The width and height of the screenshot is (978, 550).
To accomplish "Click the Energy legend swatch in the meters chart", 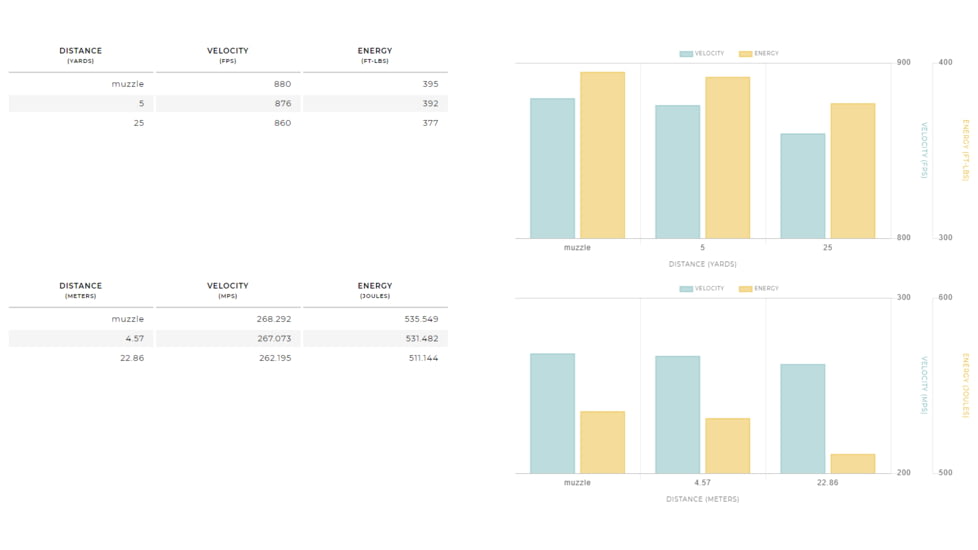I will coord(745,289).
